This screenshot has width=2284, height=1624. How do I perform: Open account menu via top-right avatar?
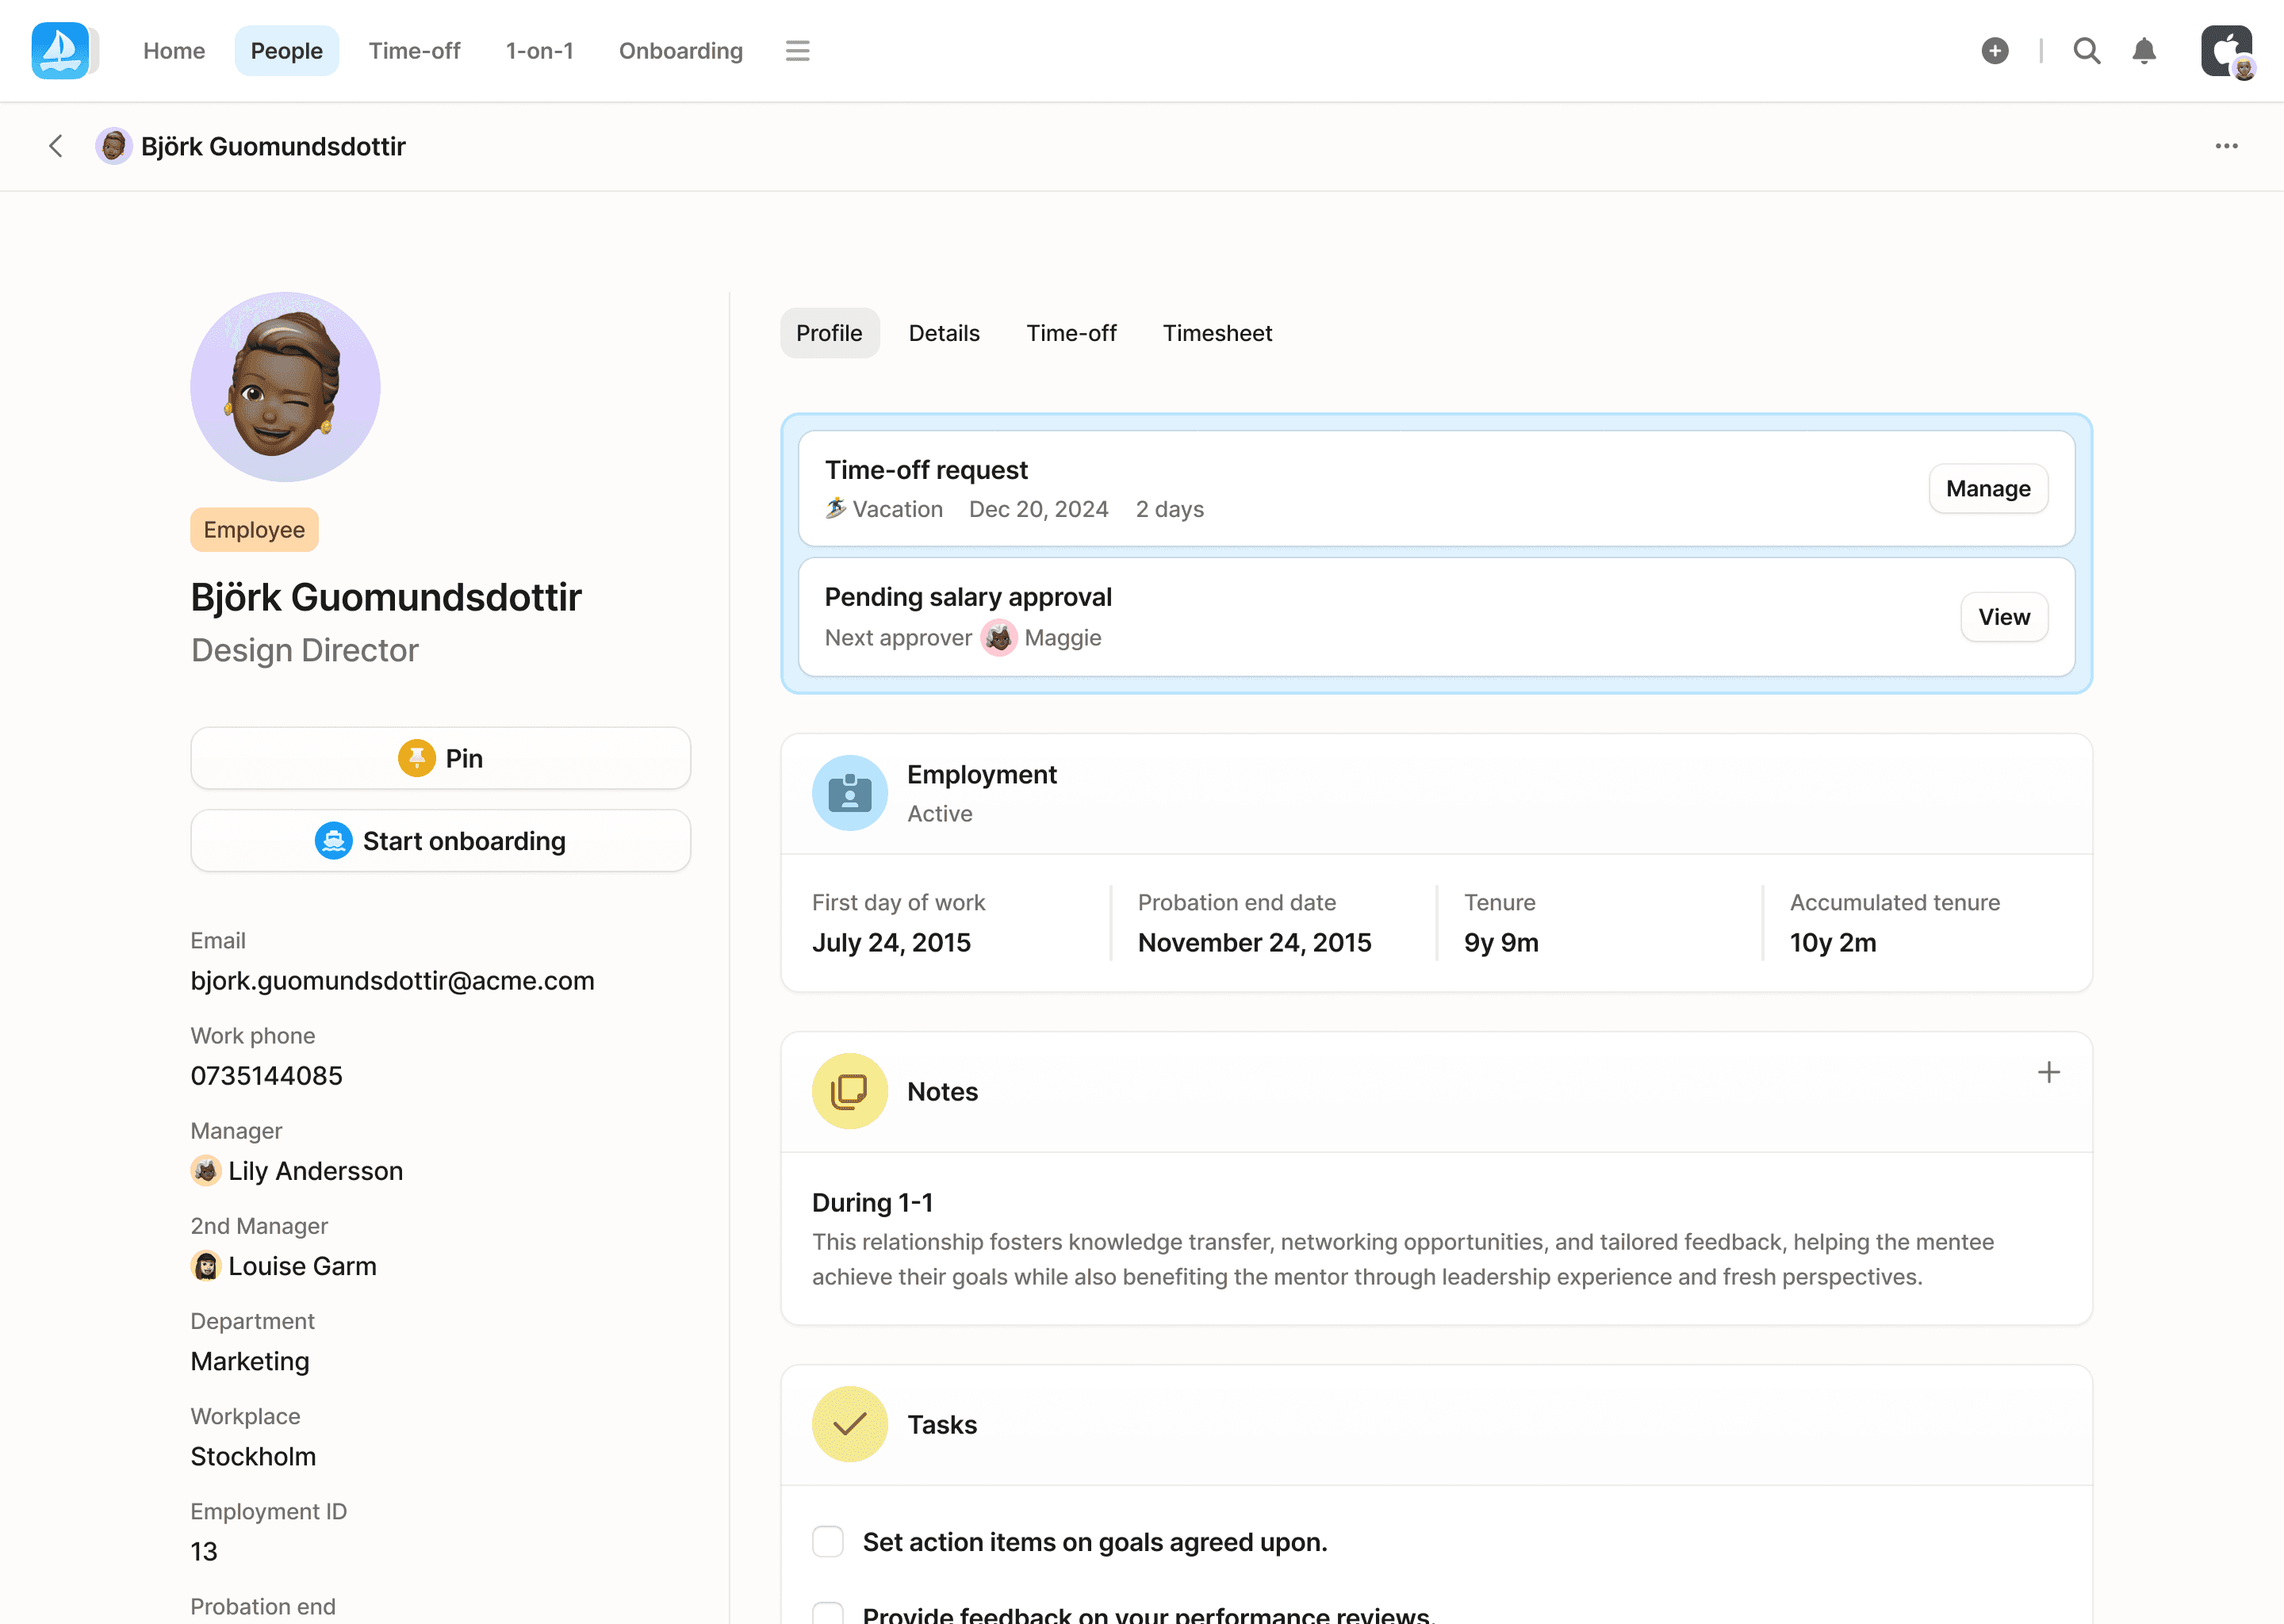tap(2226, 51)
